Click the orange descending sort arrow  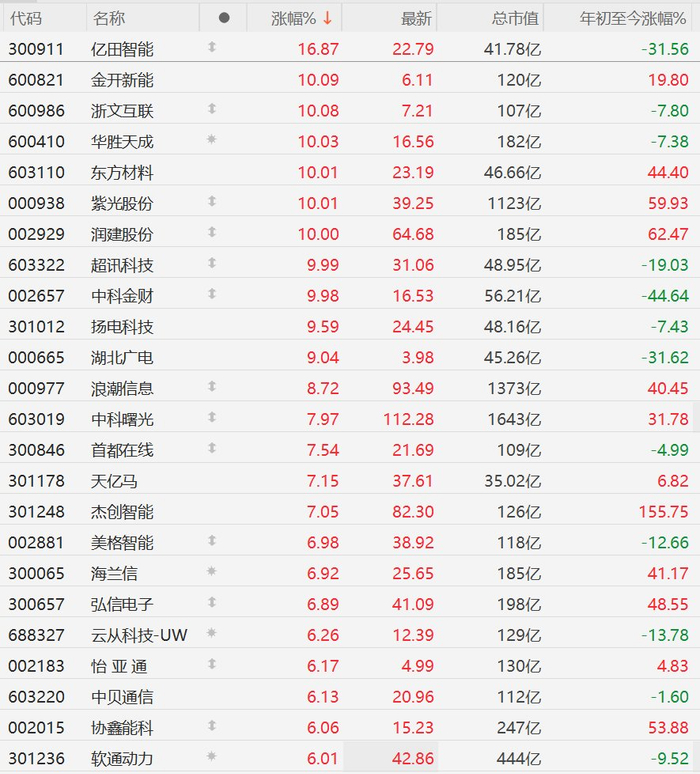(x=327, y=18)
